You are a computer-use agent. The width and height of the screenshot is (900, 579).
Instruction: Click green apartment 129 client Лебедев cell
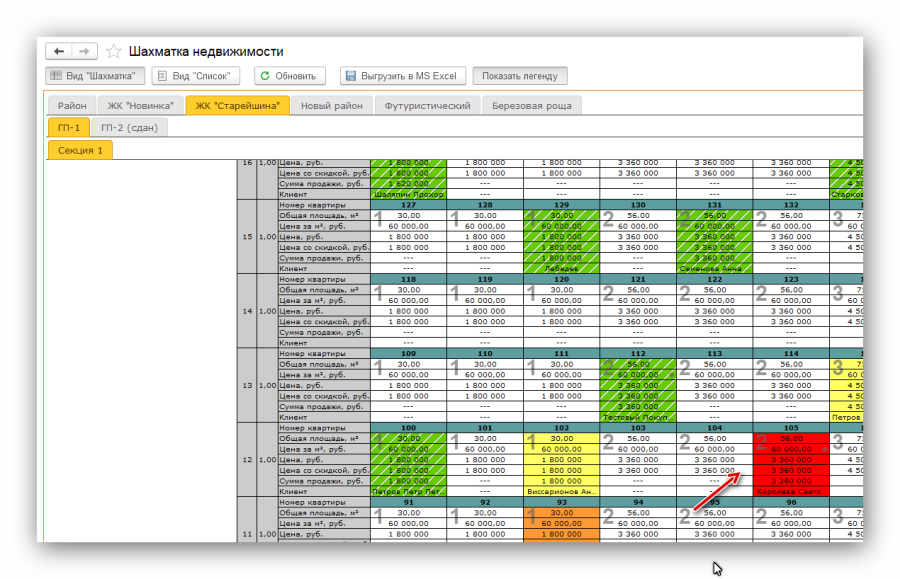pos(560,268)
